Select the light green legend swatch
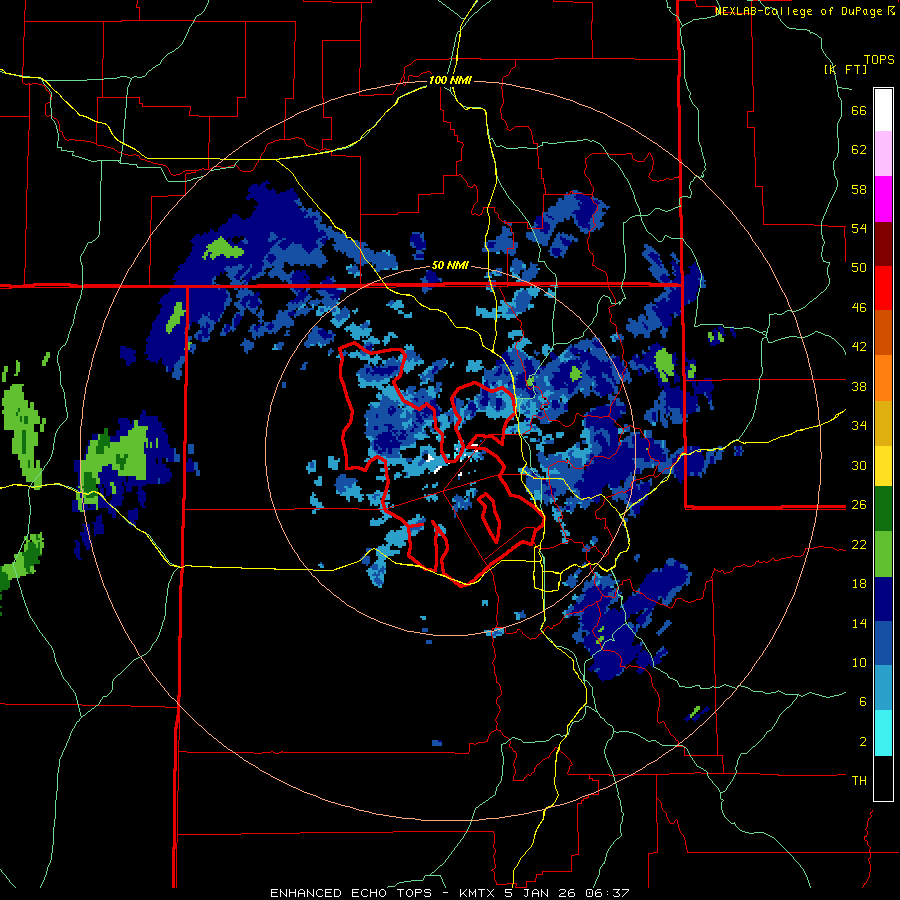The width and height of the screenshot is (900, 900). [883, 554]
